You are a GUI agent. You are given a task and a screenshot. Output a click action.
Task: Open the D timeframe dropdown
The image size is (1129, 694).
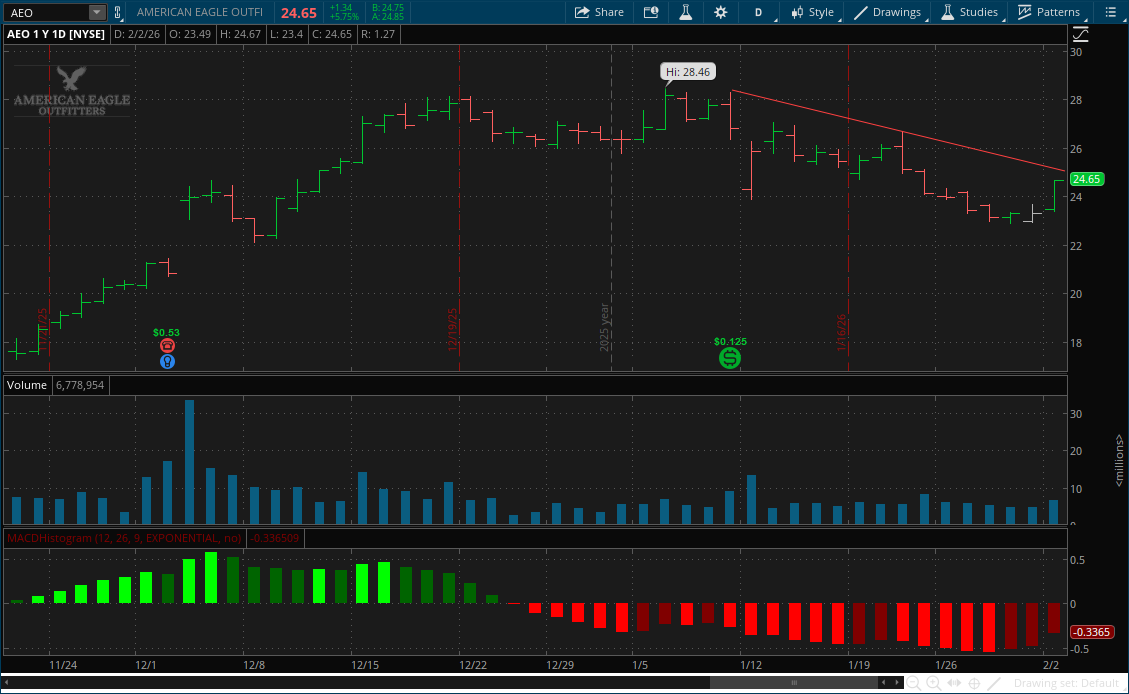[x=757, y=12]
